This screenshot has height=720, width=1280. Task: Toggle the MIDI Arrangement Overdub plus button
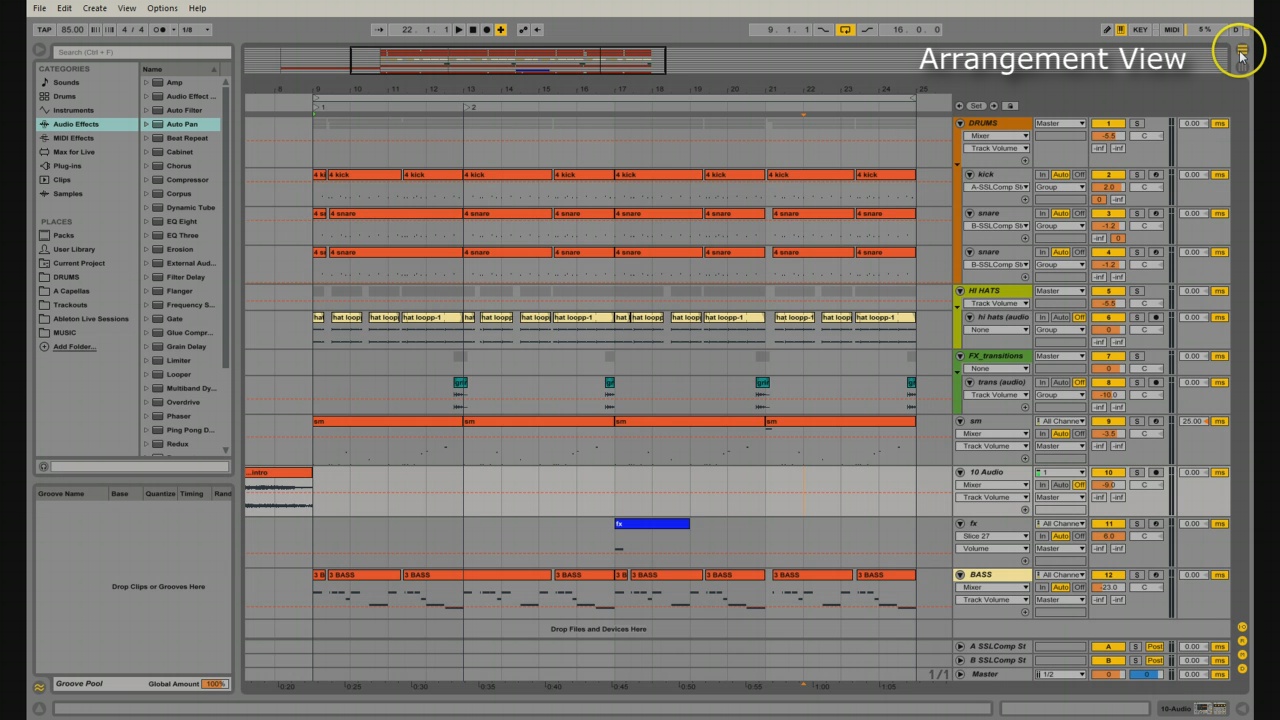pyautogui.click(x=501, y=30)
